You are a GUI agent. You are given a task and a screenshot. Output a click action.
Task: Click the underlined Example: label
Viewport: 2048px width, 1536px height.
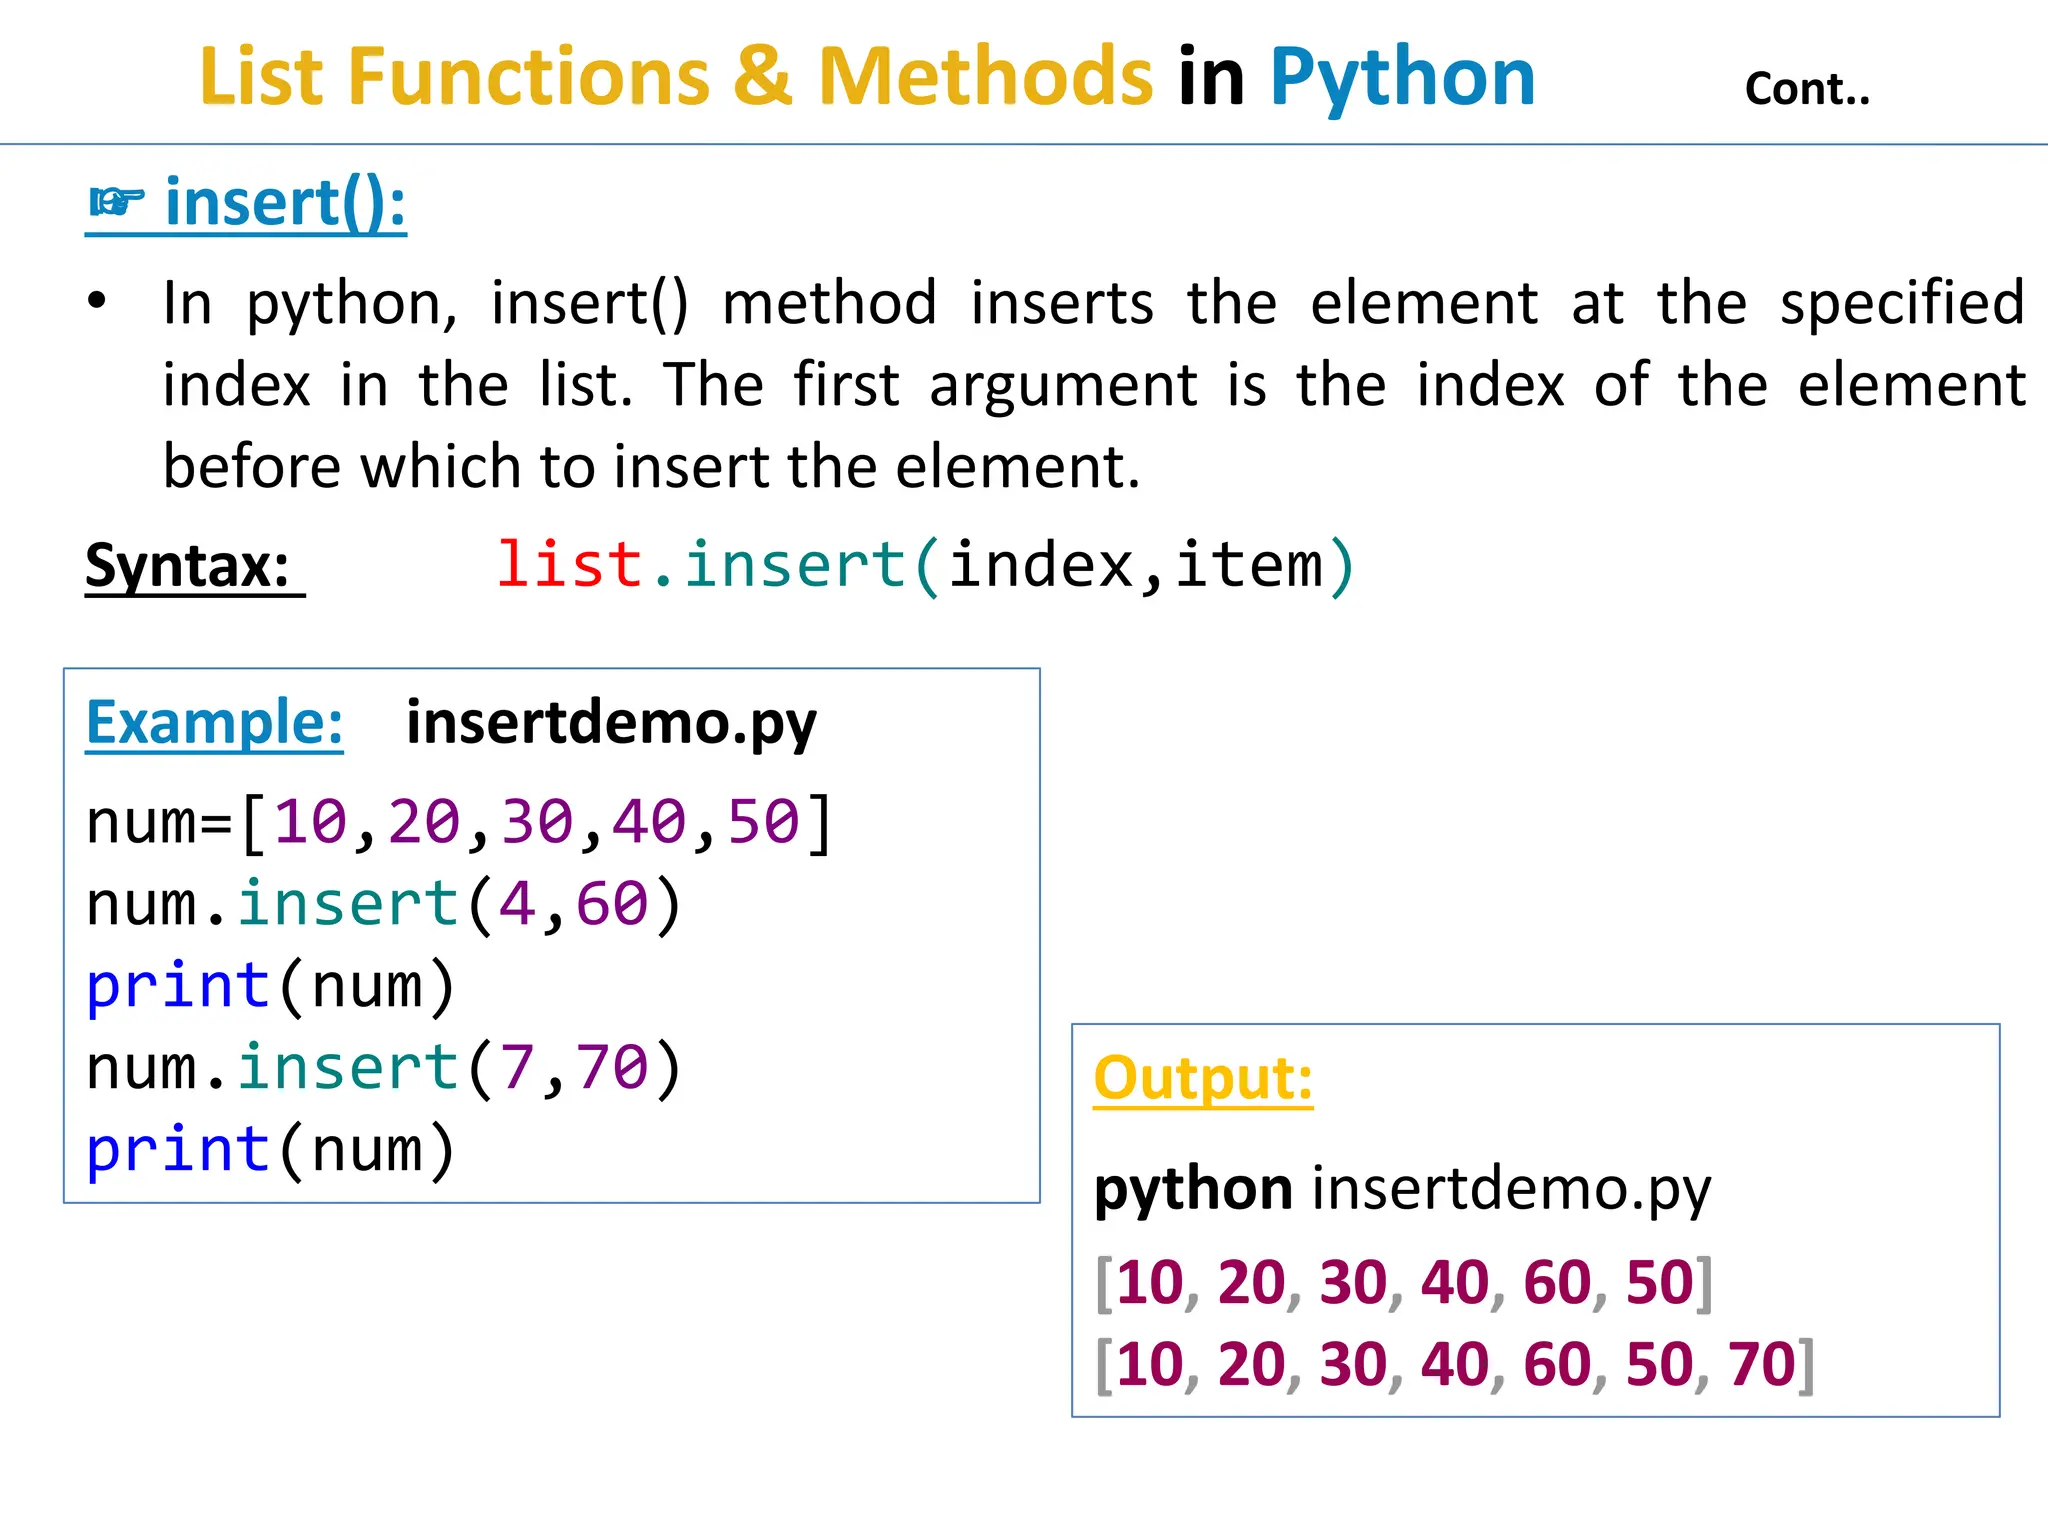point(214,722)
